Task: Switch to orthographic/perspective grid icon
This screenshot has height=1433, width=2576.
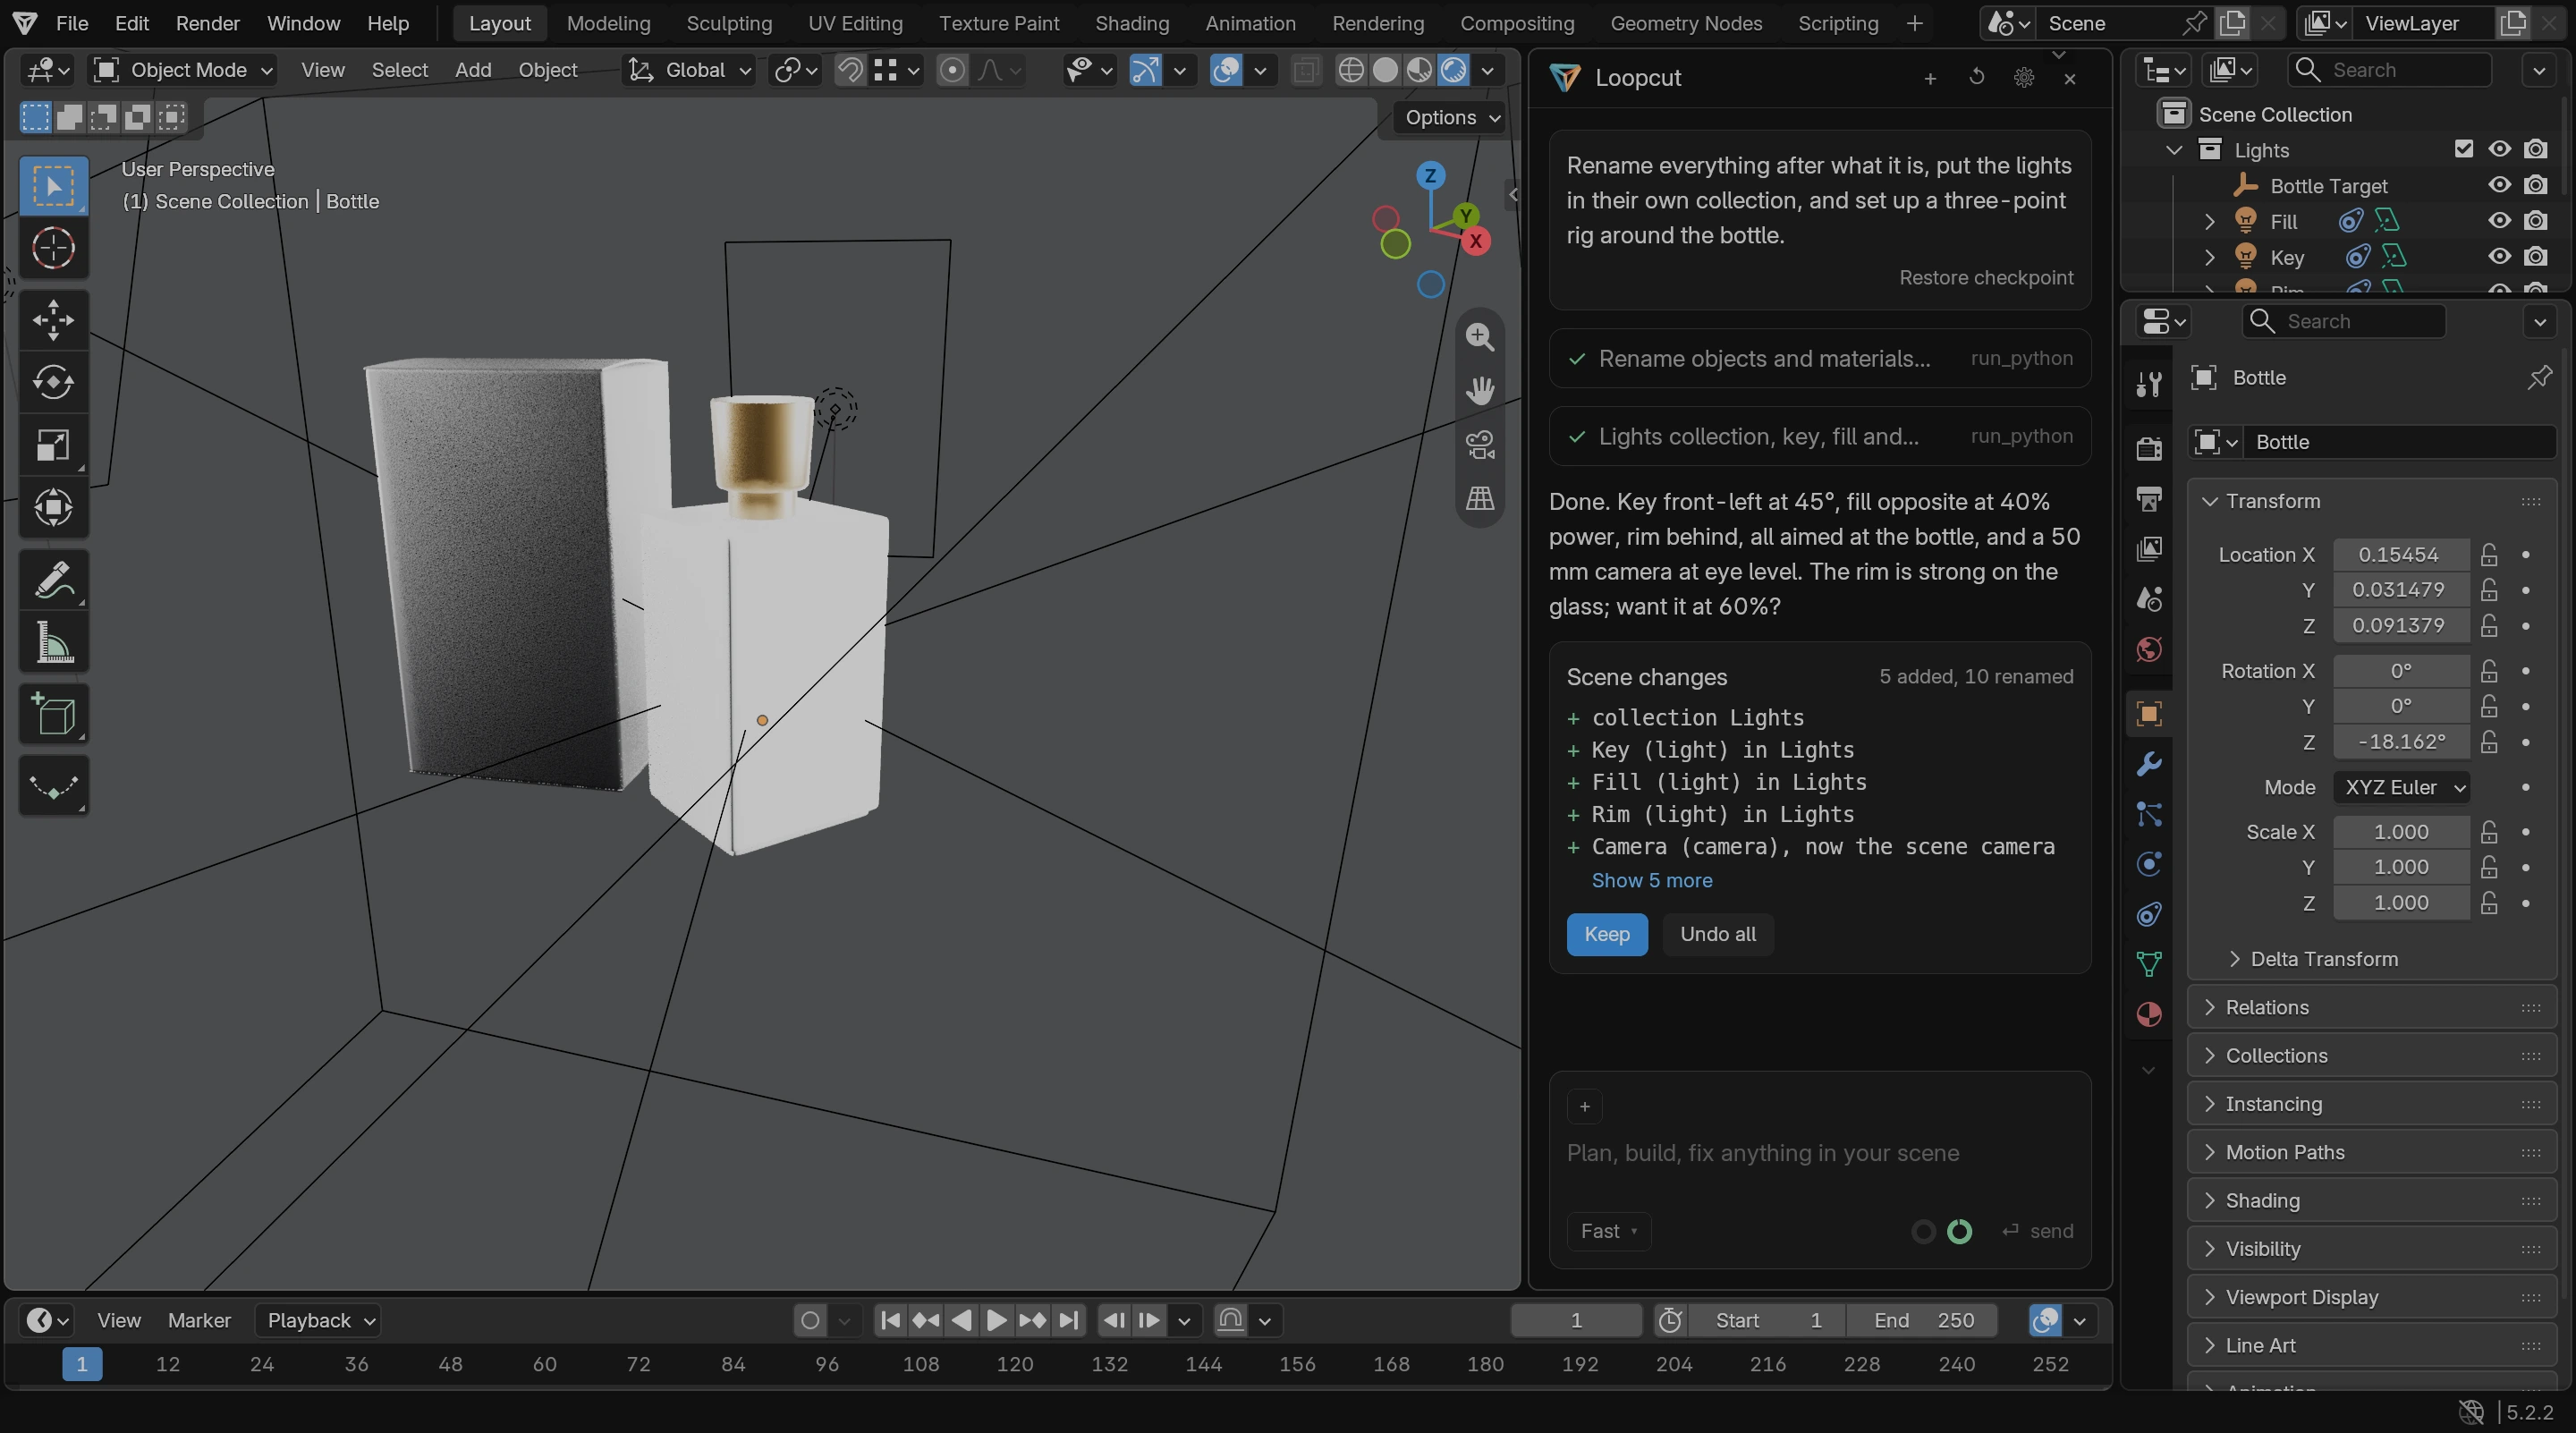Action: (x=1480, y=498)
